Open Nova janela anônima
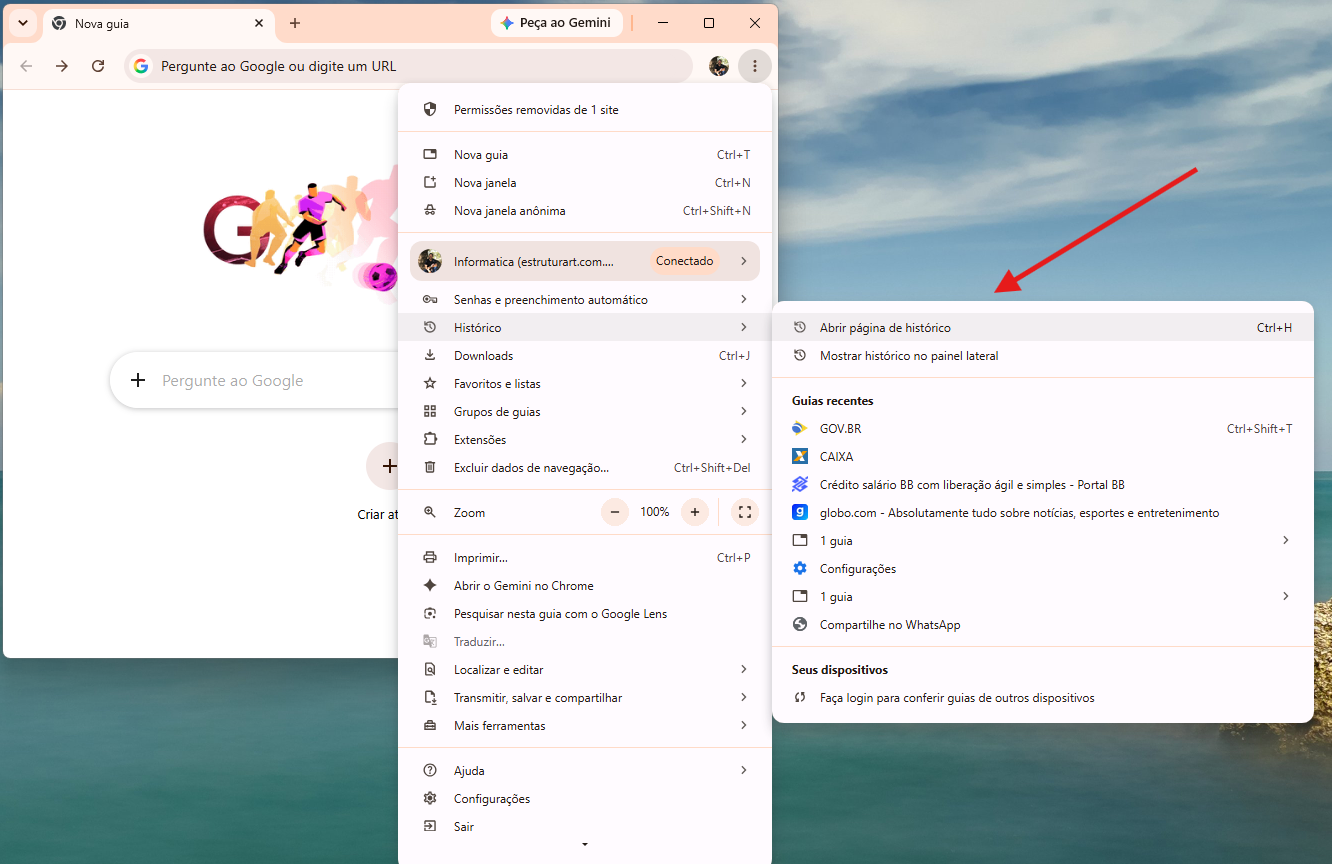The height and width of the screenshot is (864, 1332). [585, 211]
